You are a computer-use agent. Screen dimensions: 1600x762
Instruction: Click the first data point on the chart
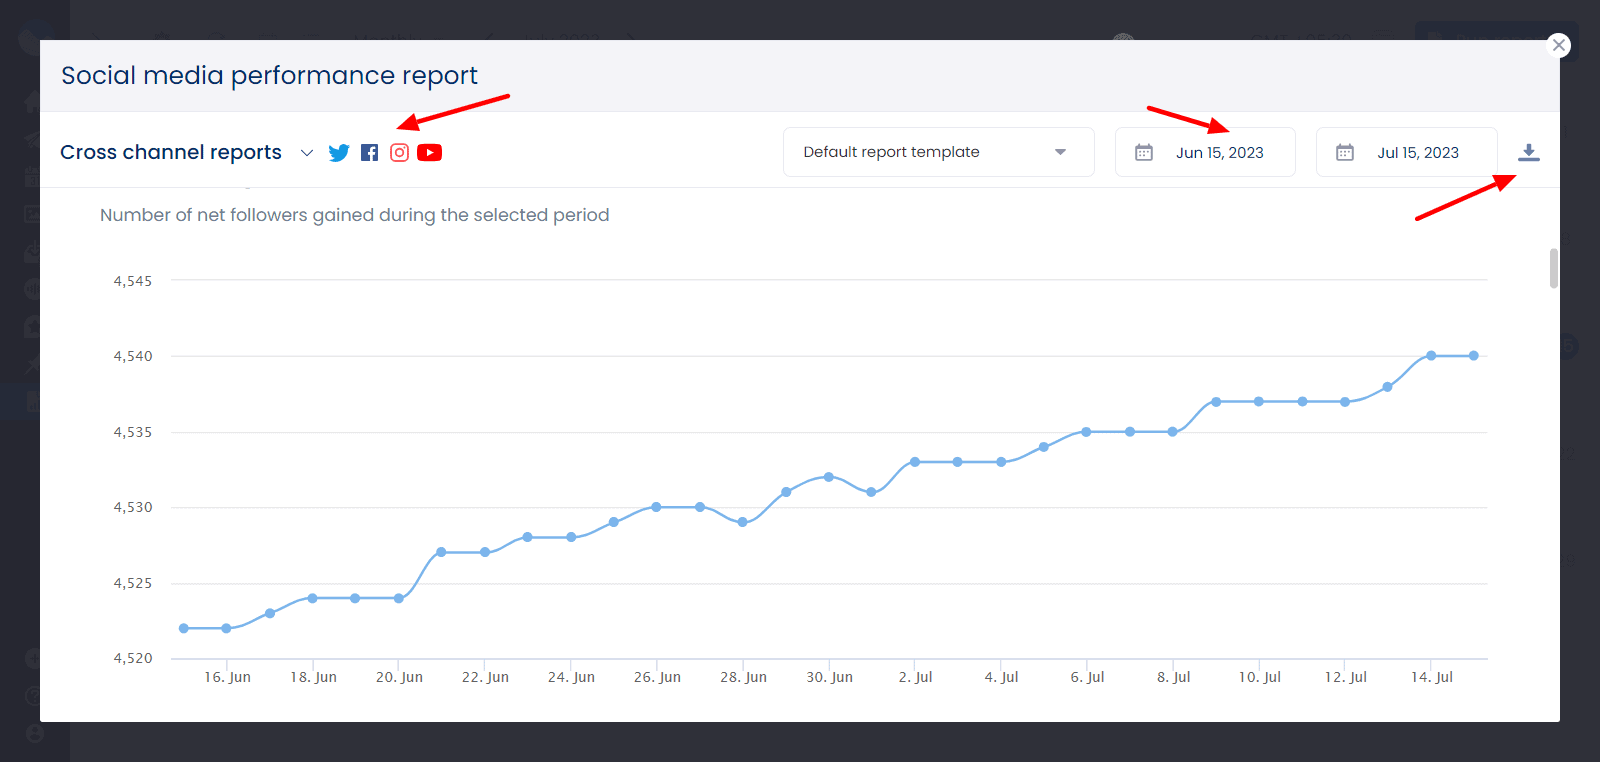(x=184, y=628)
